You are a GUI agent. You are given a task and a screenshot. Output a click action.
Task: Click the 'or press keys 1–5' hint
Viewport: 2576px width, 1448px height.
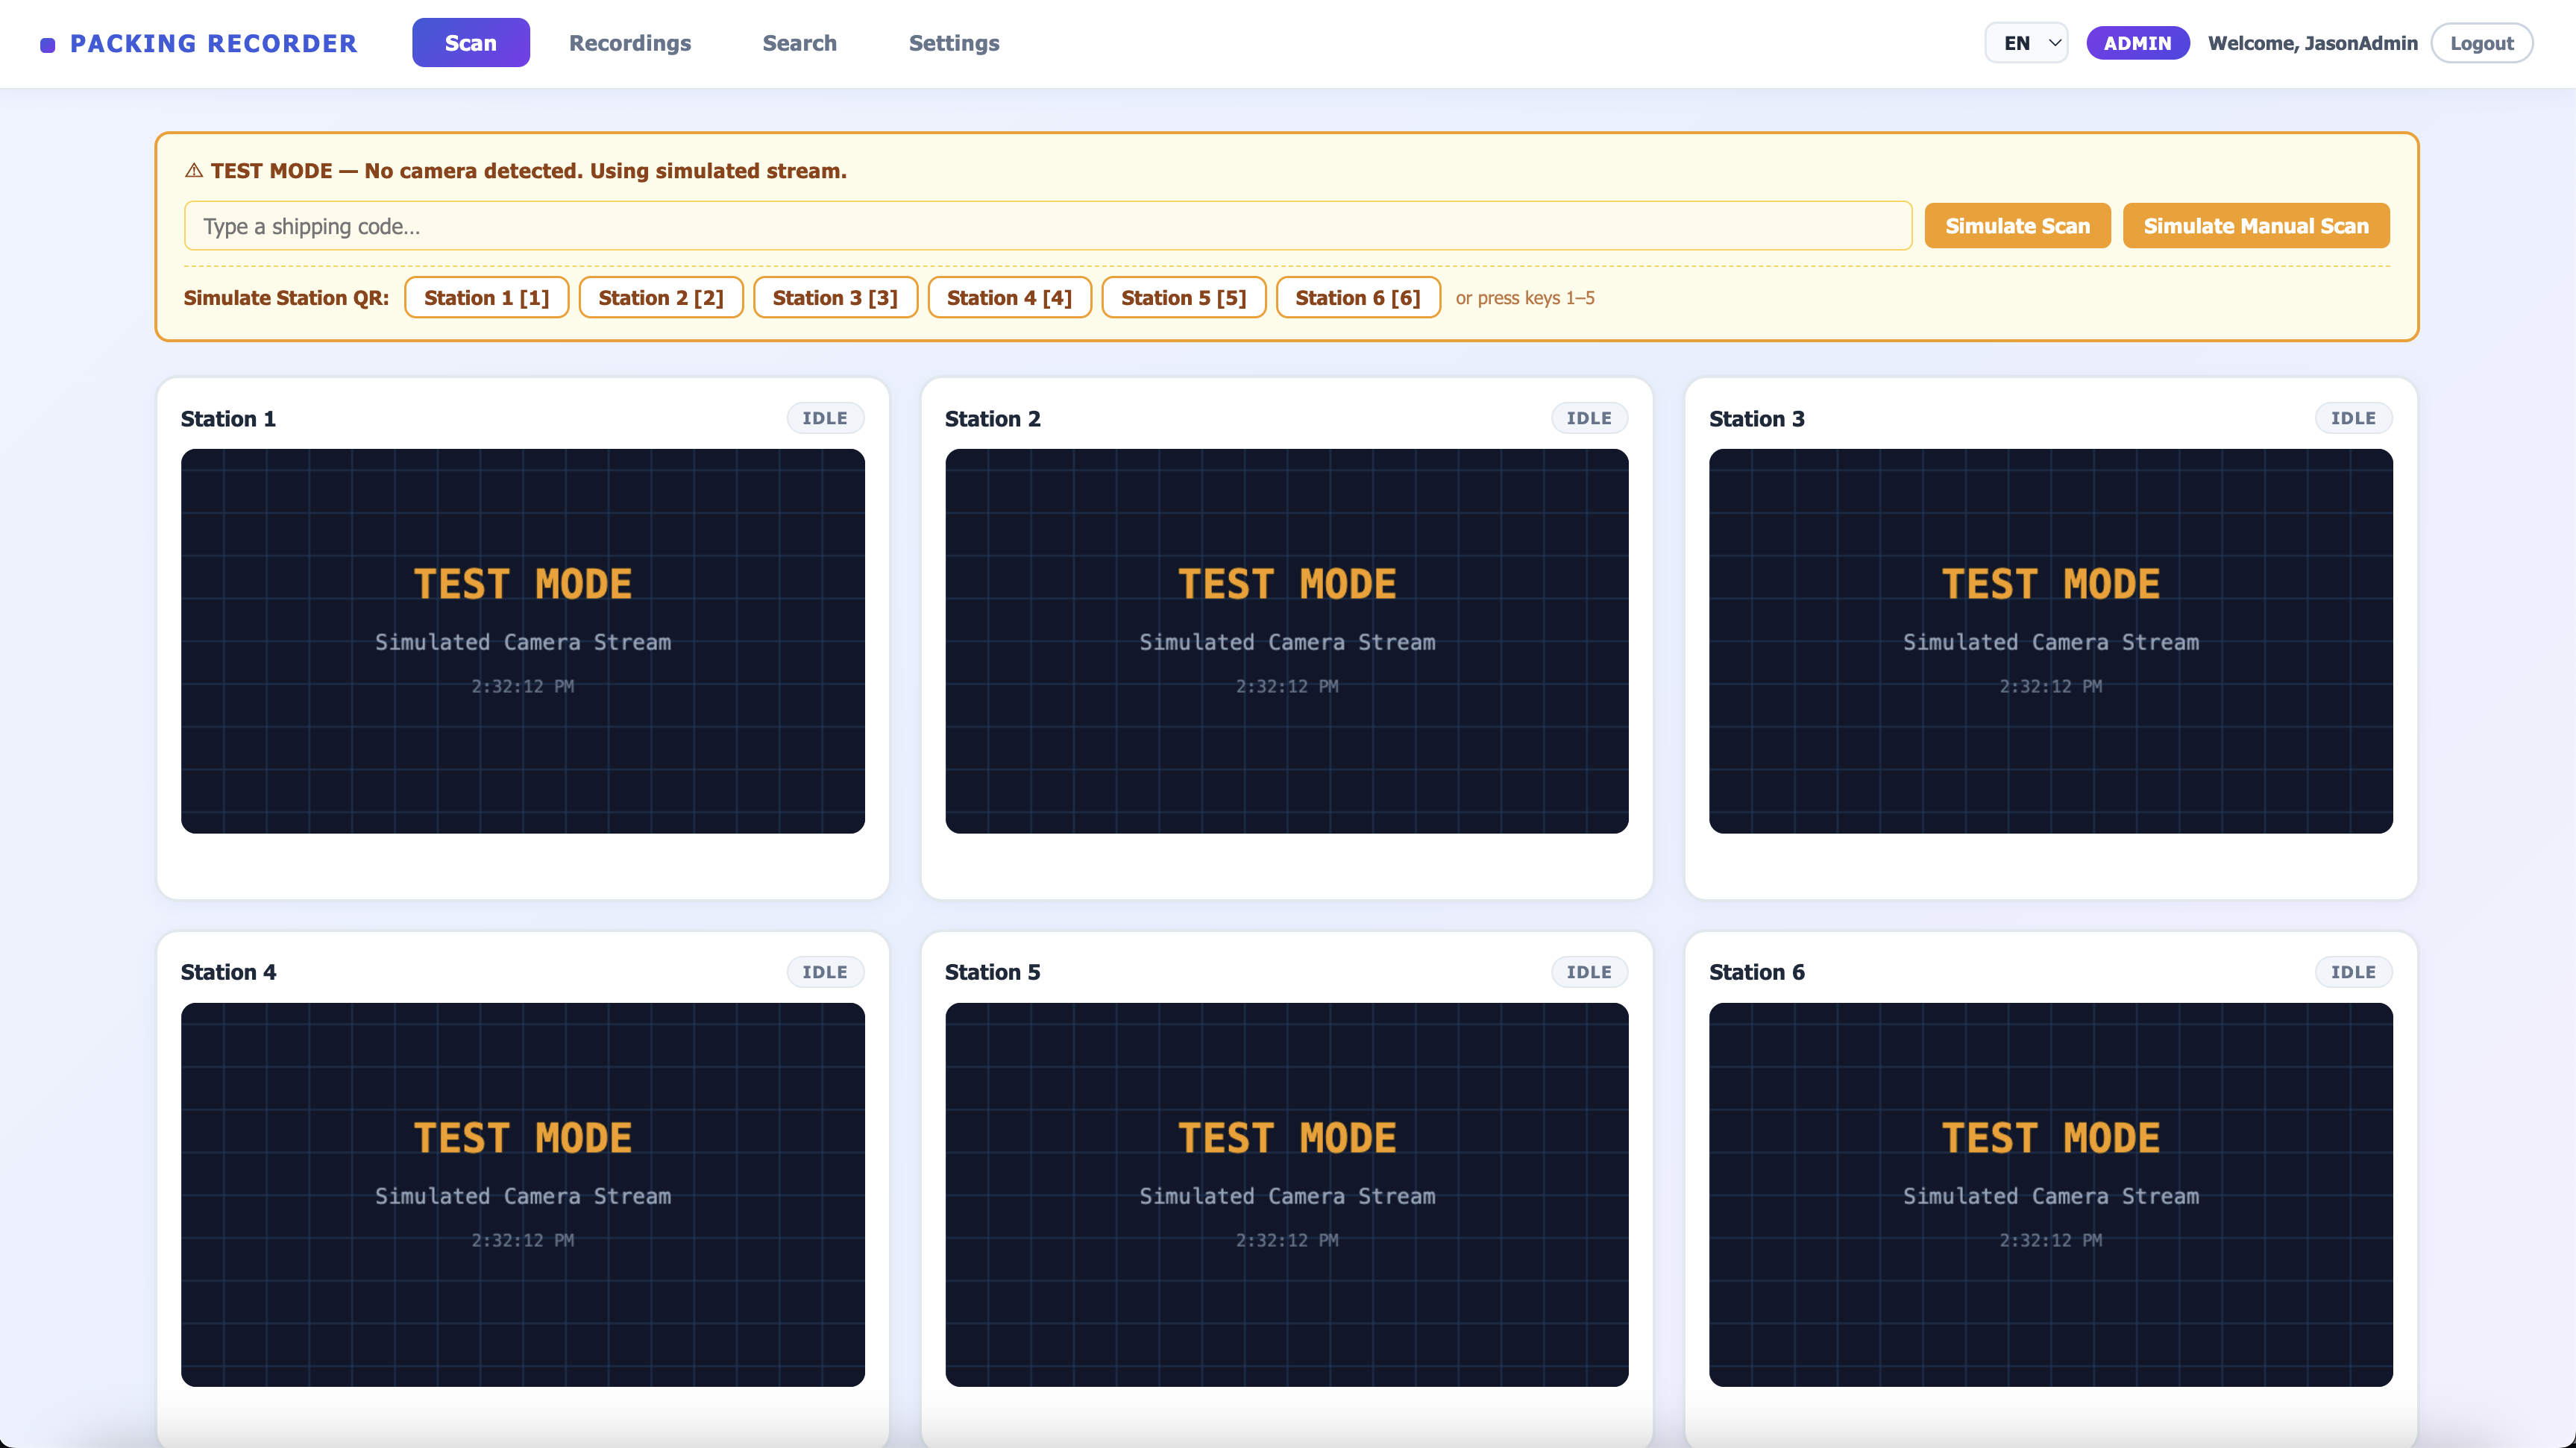[1525, 298]
